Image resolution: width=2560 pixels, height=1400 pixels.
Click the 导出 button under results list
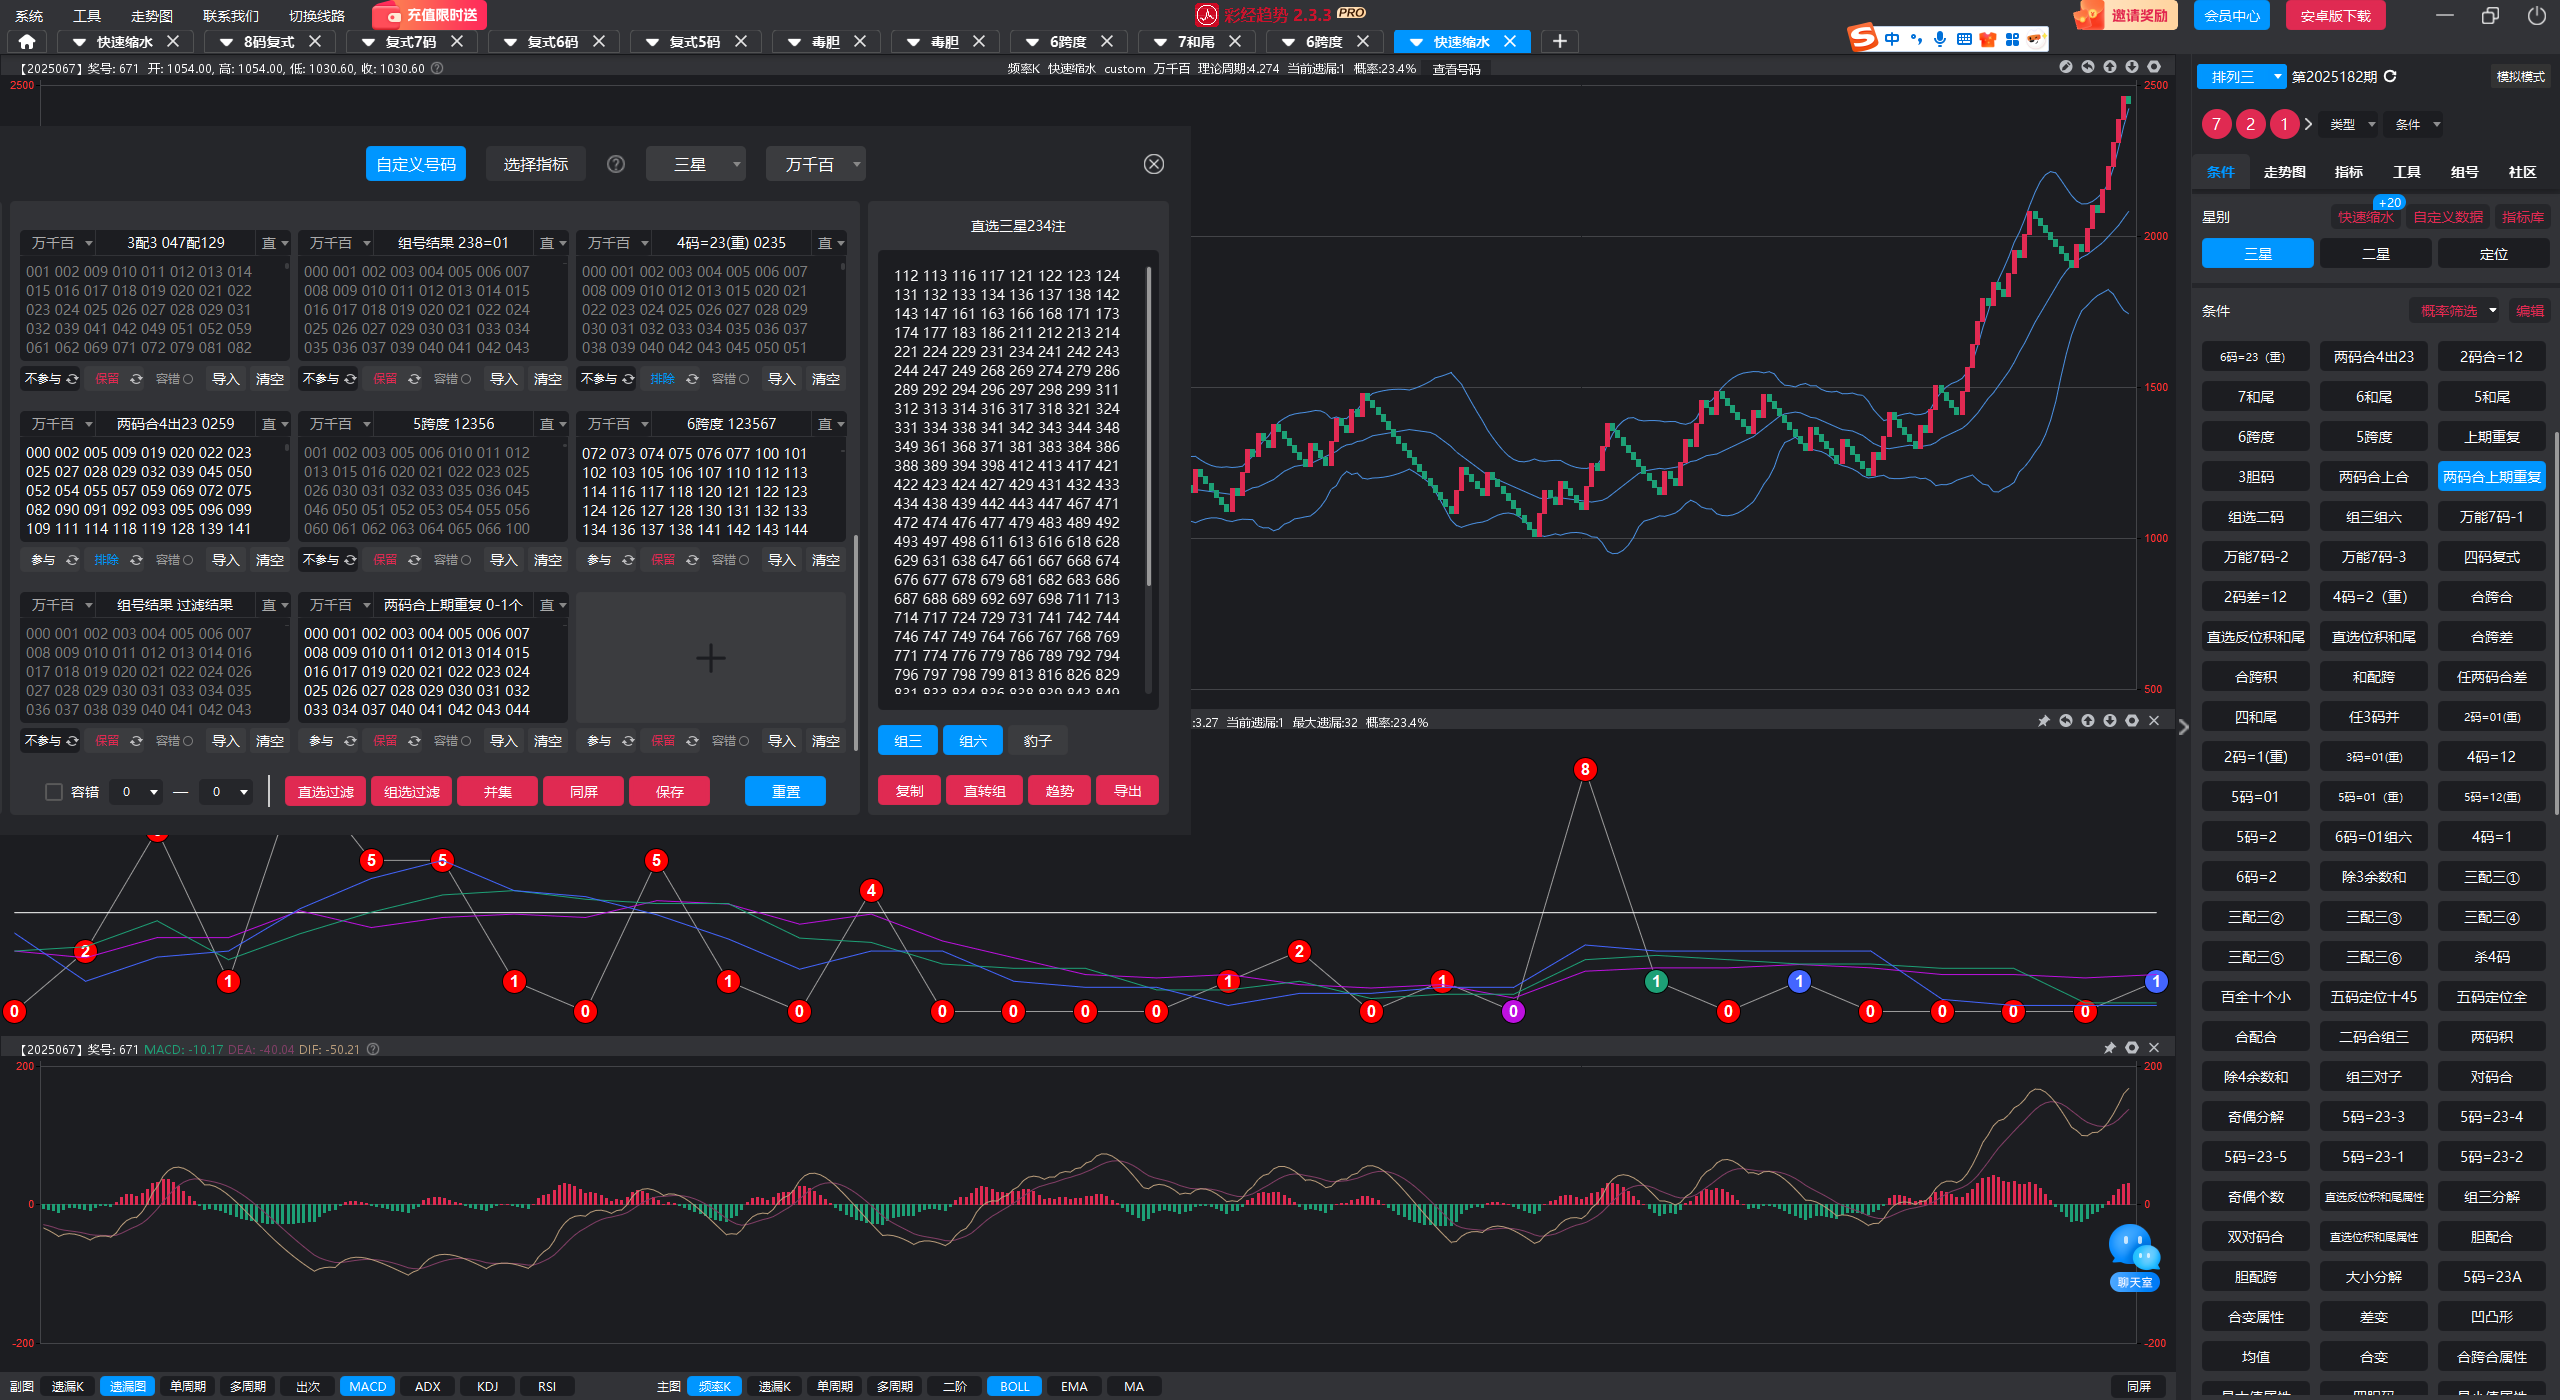(x=1128, y=791)
